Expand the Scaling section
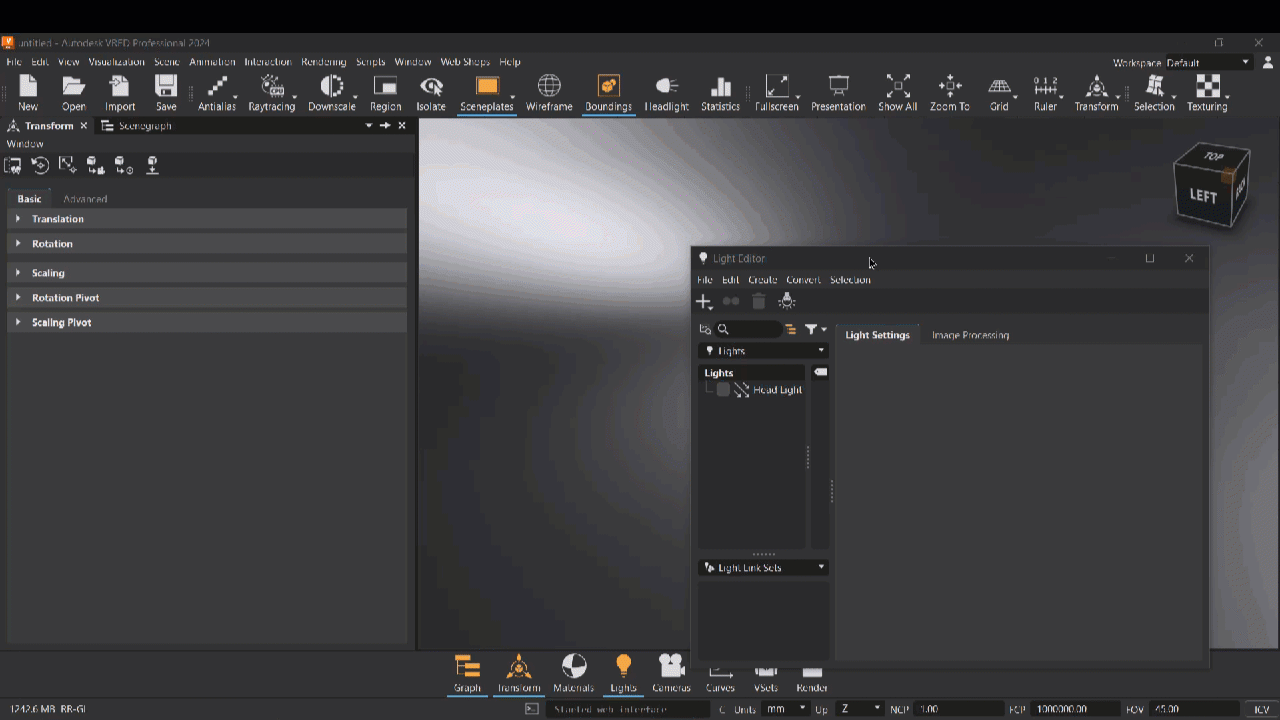1280x720 pixels. point(207,273)
